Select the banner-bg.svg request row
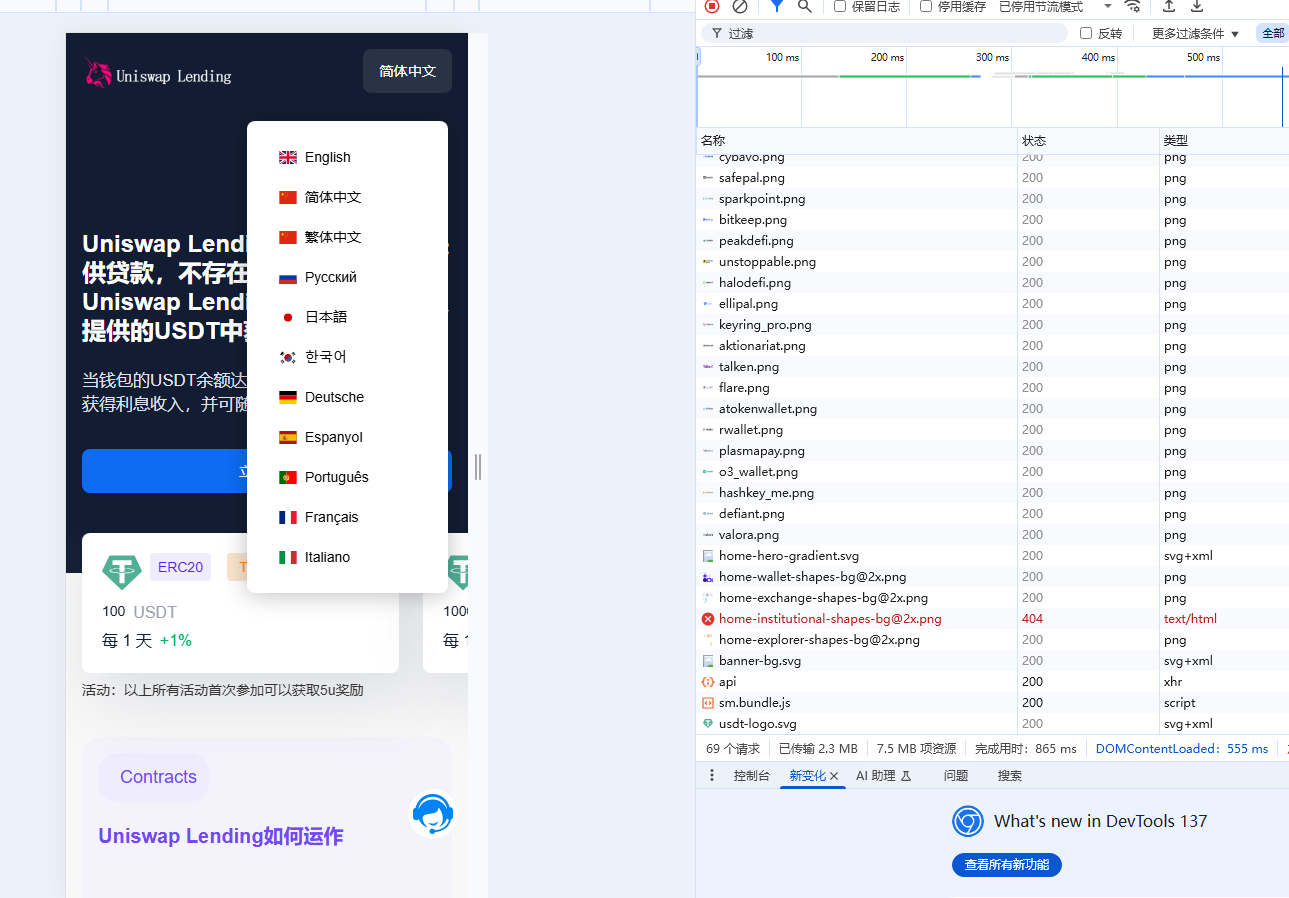The image size is (1289, 898). point(992,661)
